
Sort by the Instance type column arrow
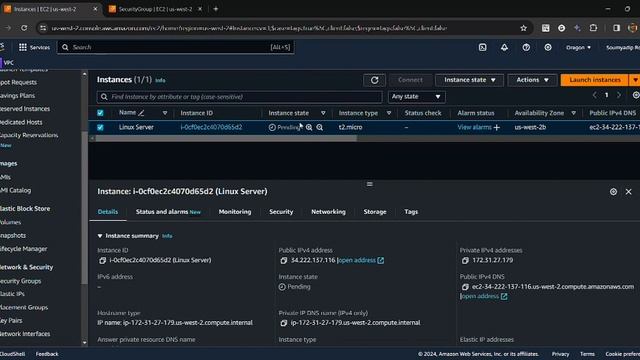coord(389,113)
